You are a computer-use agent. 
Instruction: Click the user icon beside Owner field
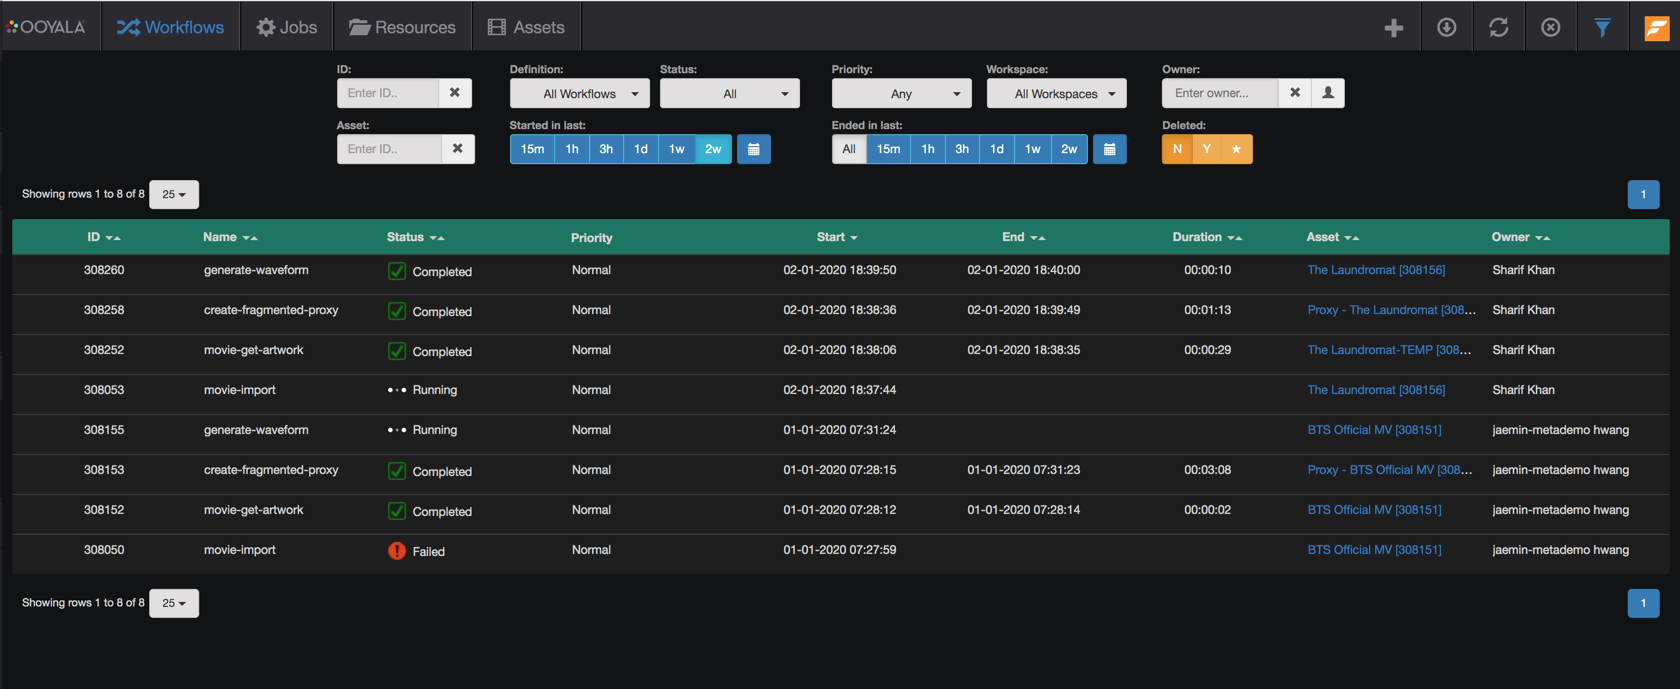coord(1328,93)
